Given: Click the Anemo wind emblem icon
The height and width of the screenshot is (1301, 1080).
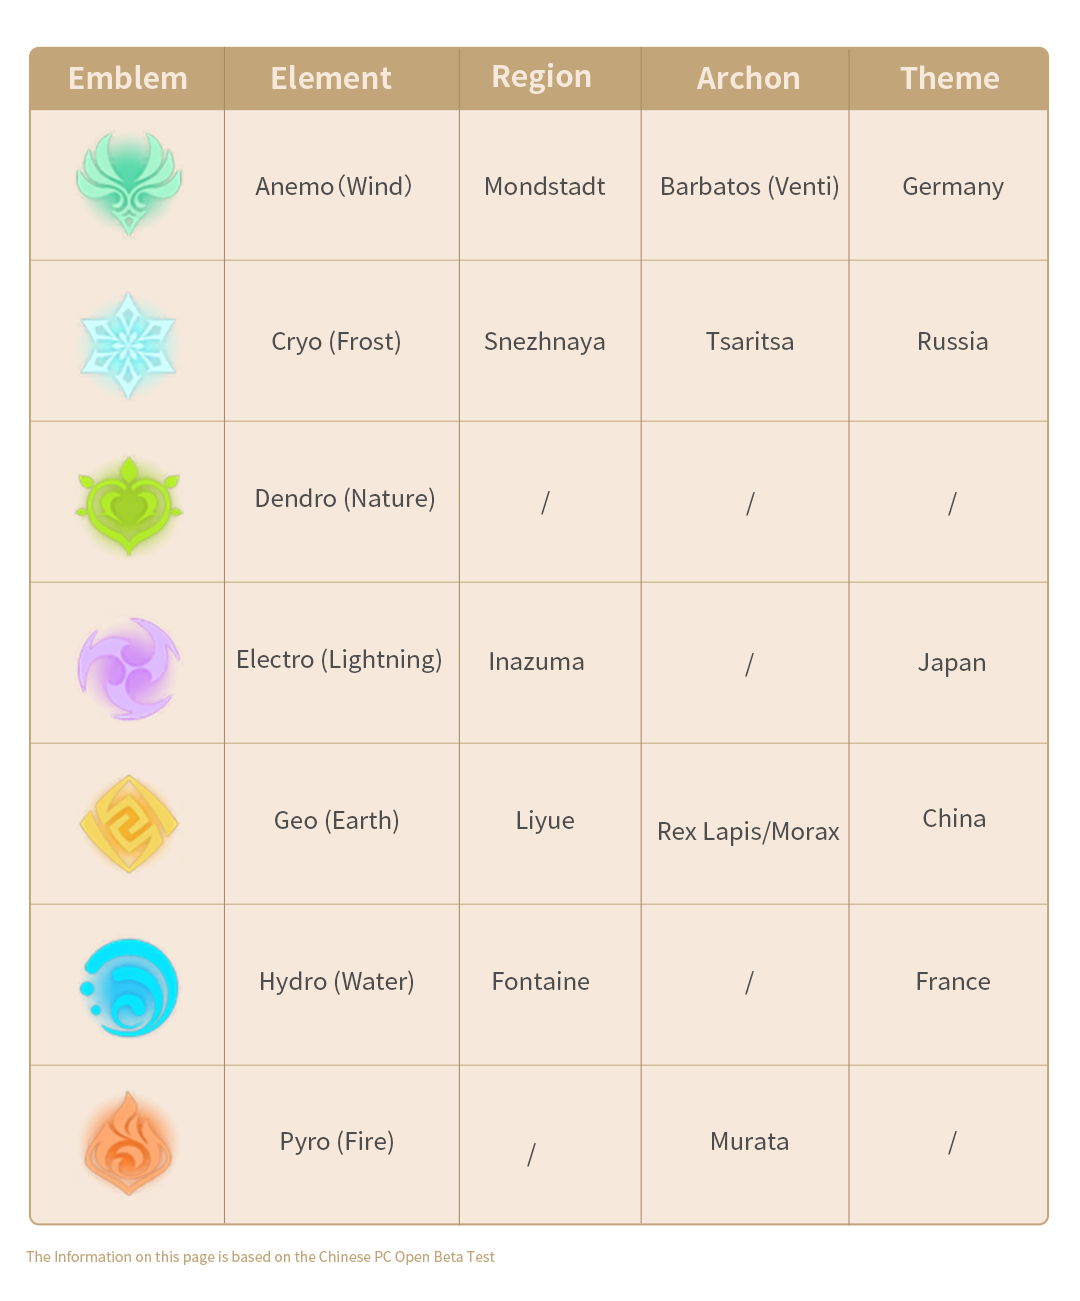Looking at the screenshot, I should click(x=129, y=184).
